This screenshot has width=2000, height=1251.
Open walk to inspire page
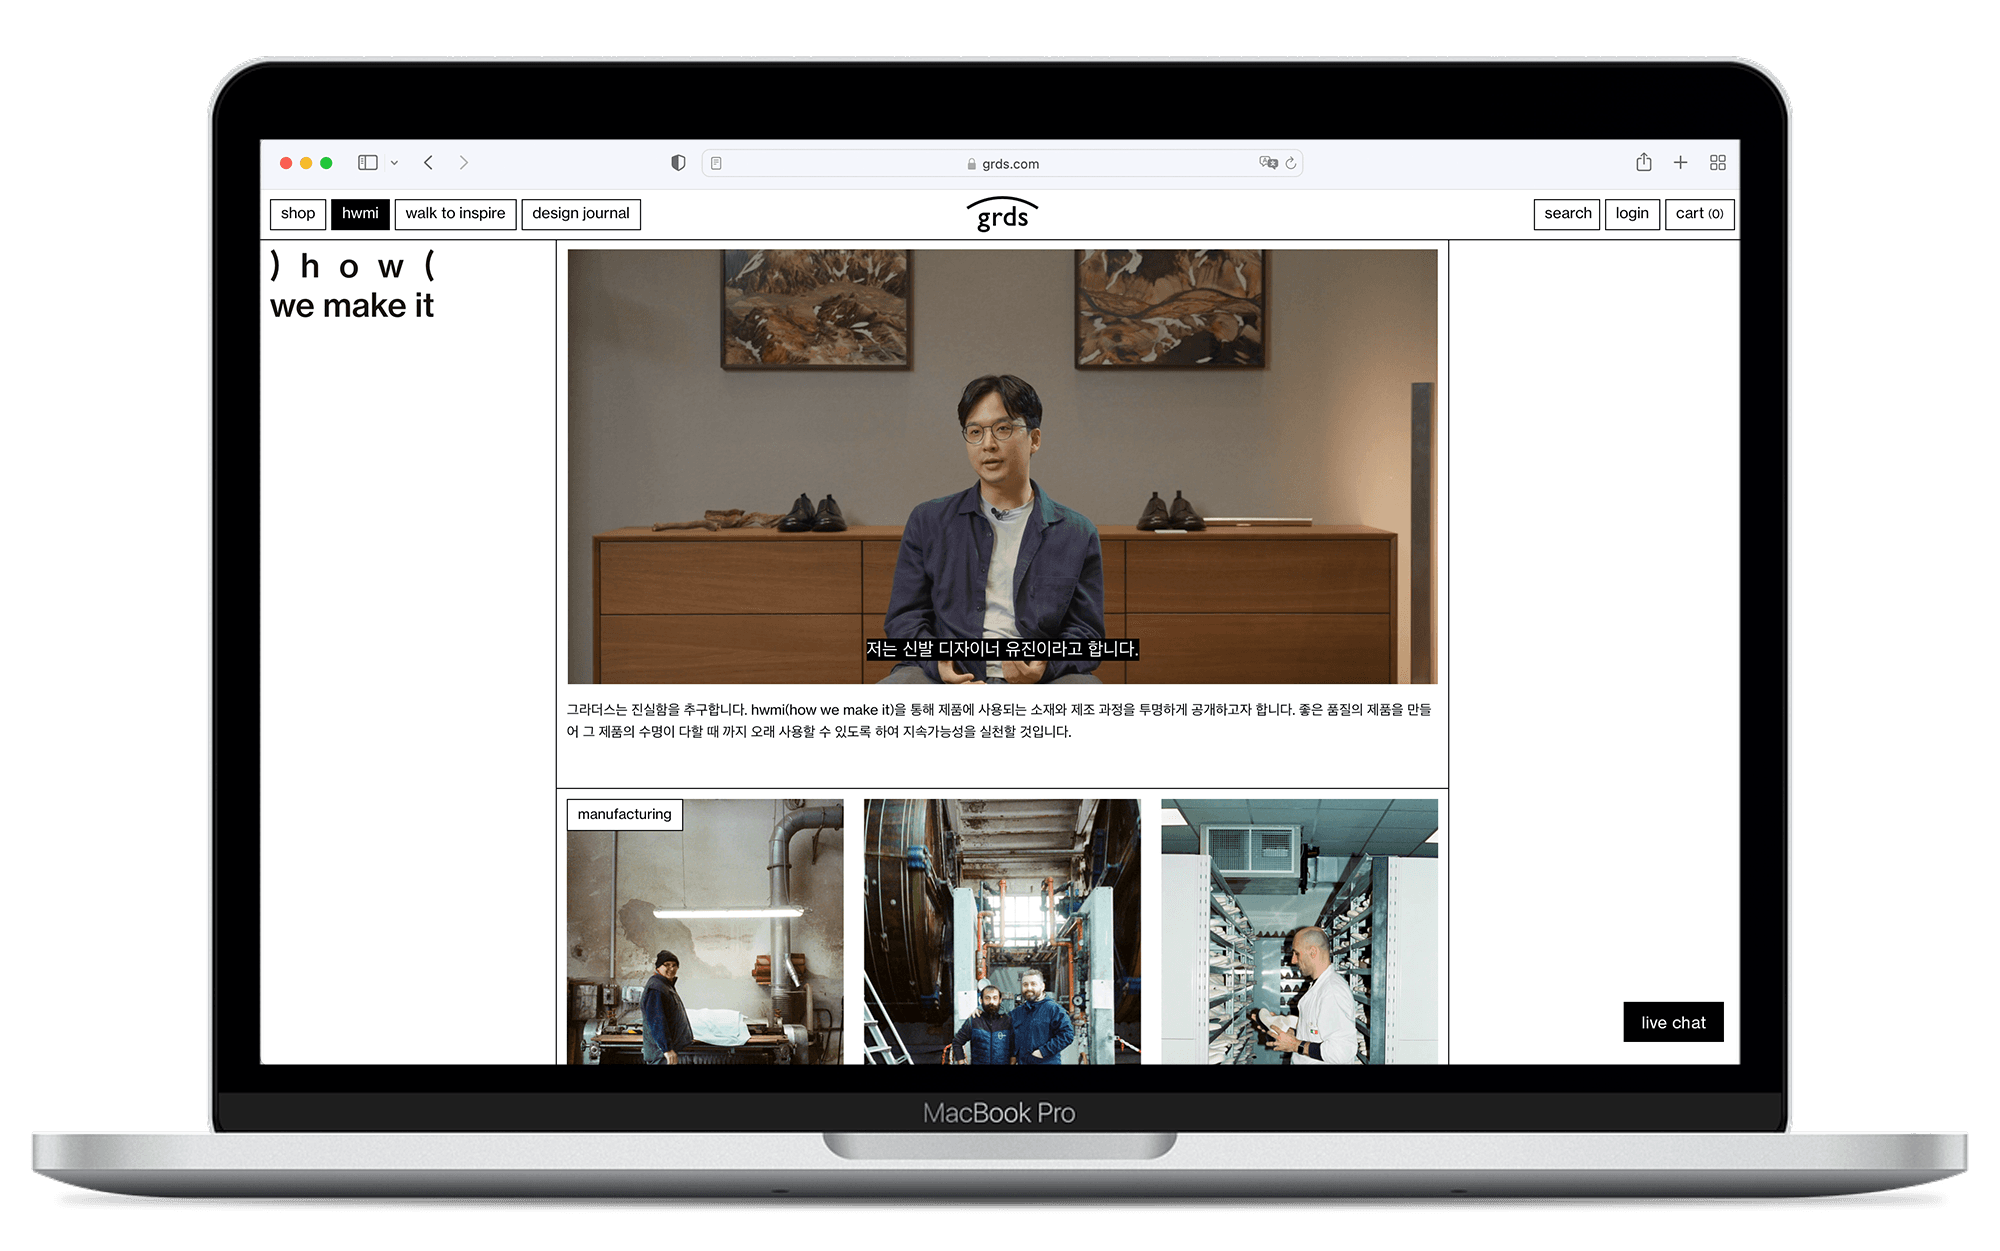455,214
